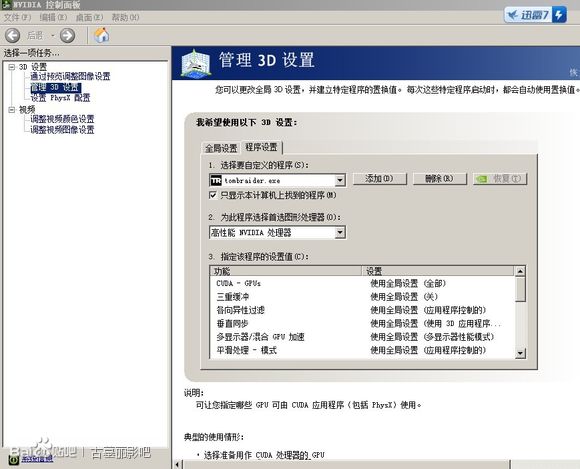The image size is (580, 469).
Task: Click the 使用全局设置 (全部) value
Action: [x=408, y=283]
